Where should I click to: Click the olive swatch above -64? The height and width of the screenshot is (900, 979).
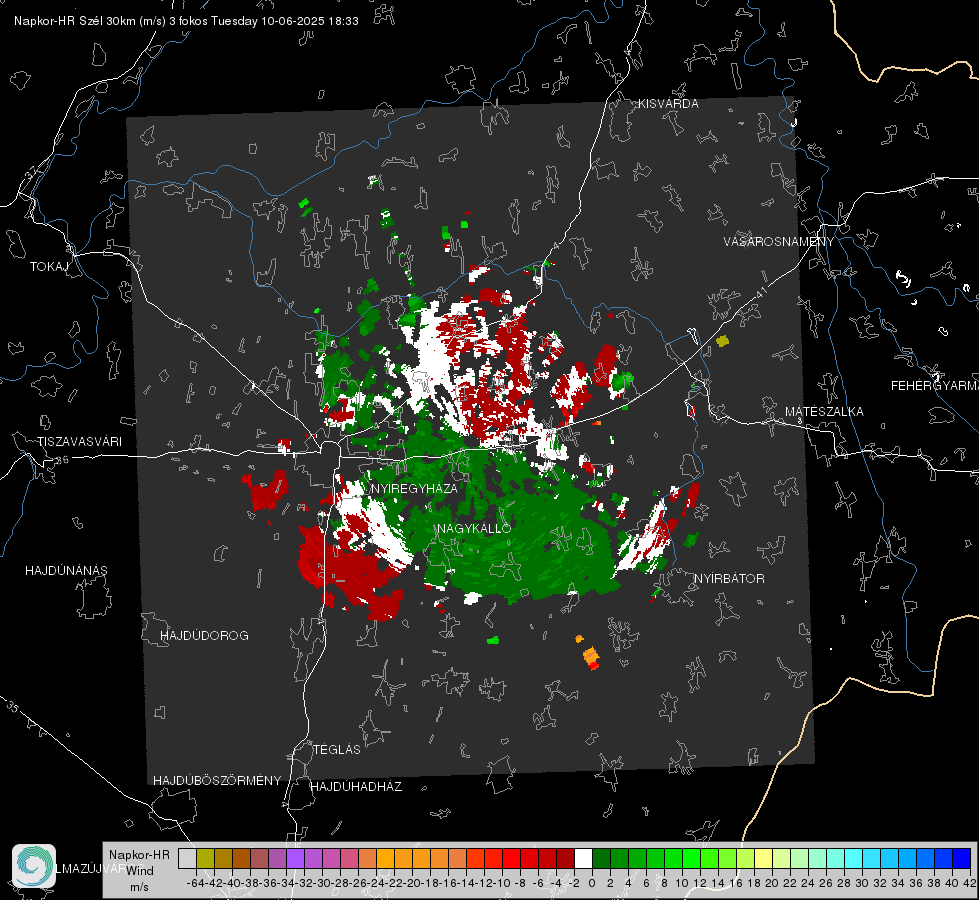pyautogui.click(x=205, y=858)
